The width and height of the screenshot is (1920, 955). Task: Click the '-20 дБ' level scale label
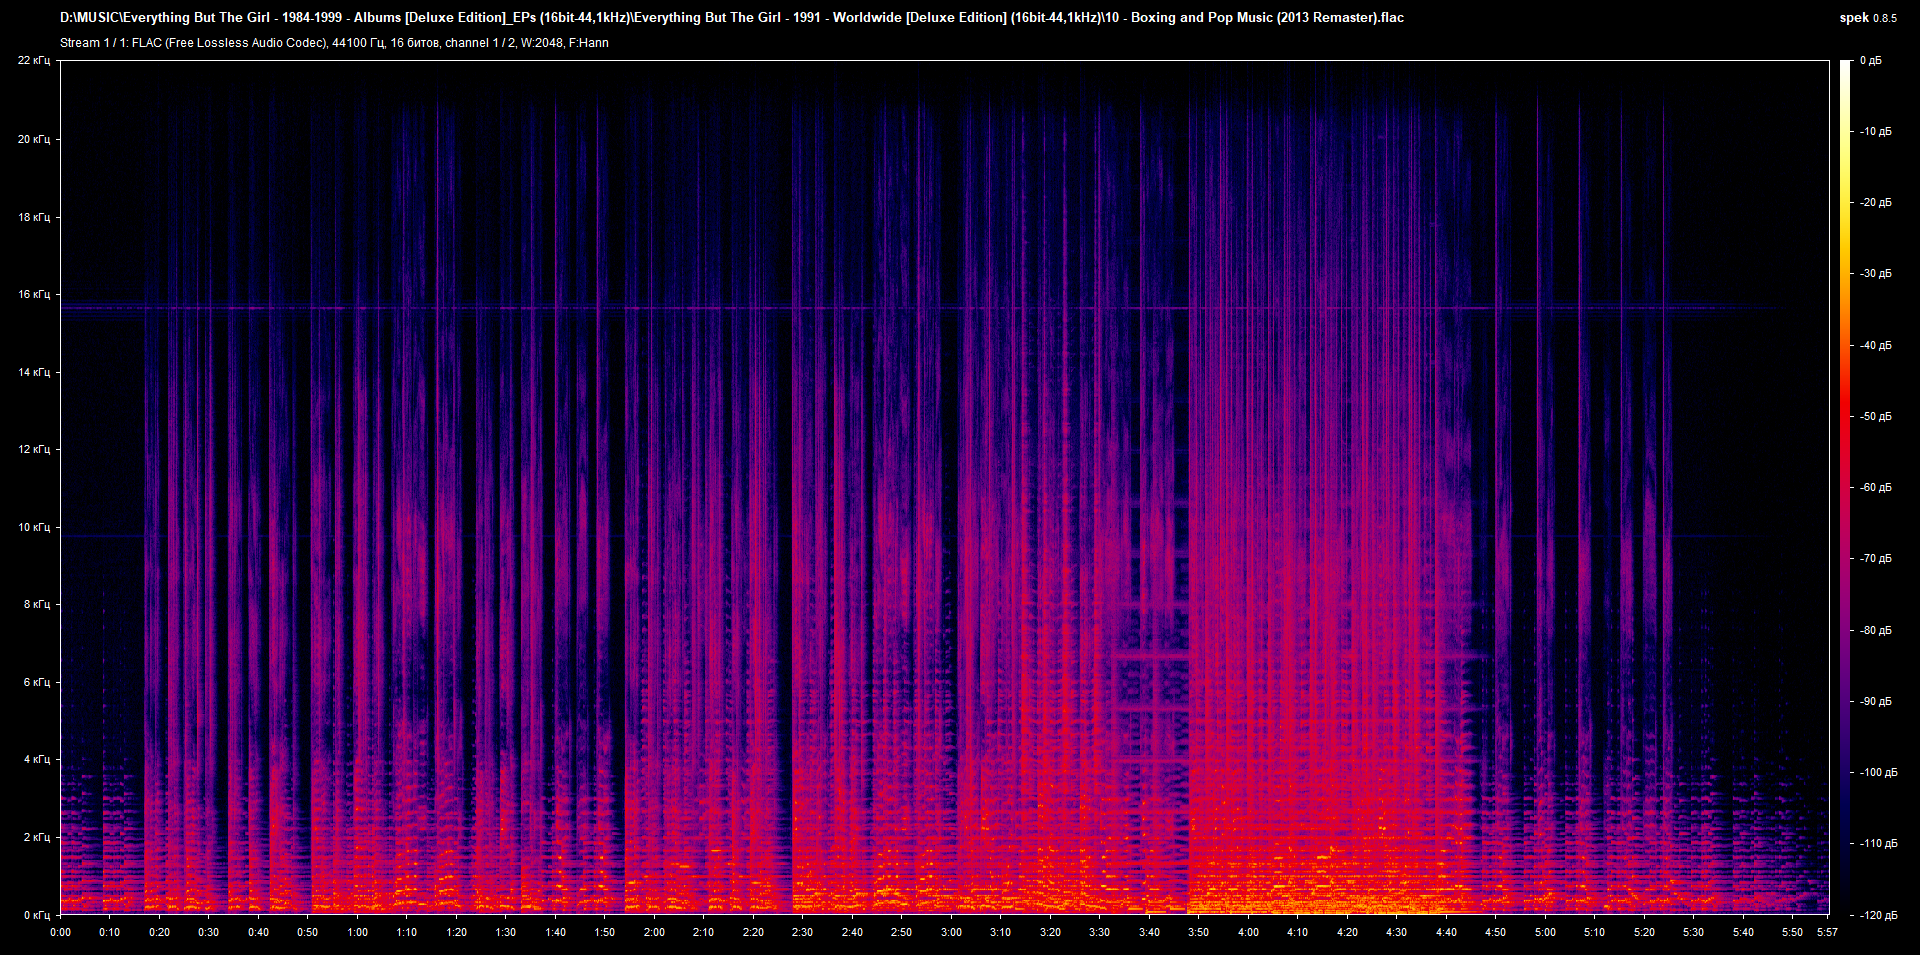pyautogui.click(x=1875, y=203)
